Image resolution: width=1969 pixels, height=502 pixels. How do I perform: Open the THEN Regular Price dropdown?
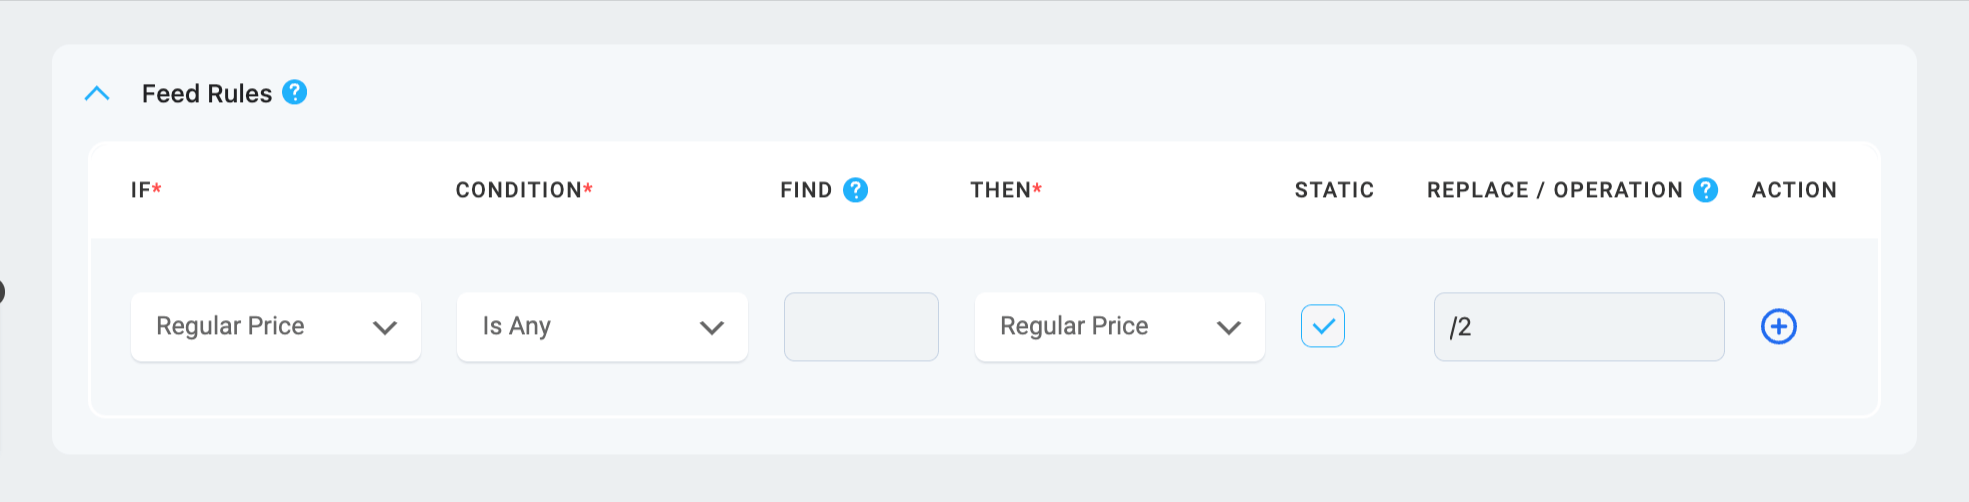[1119, 327]
